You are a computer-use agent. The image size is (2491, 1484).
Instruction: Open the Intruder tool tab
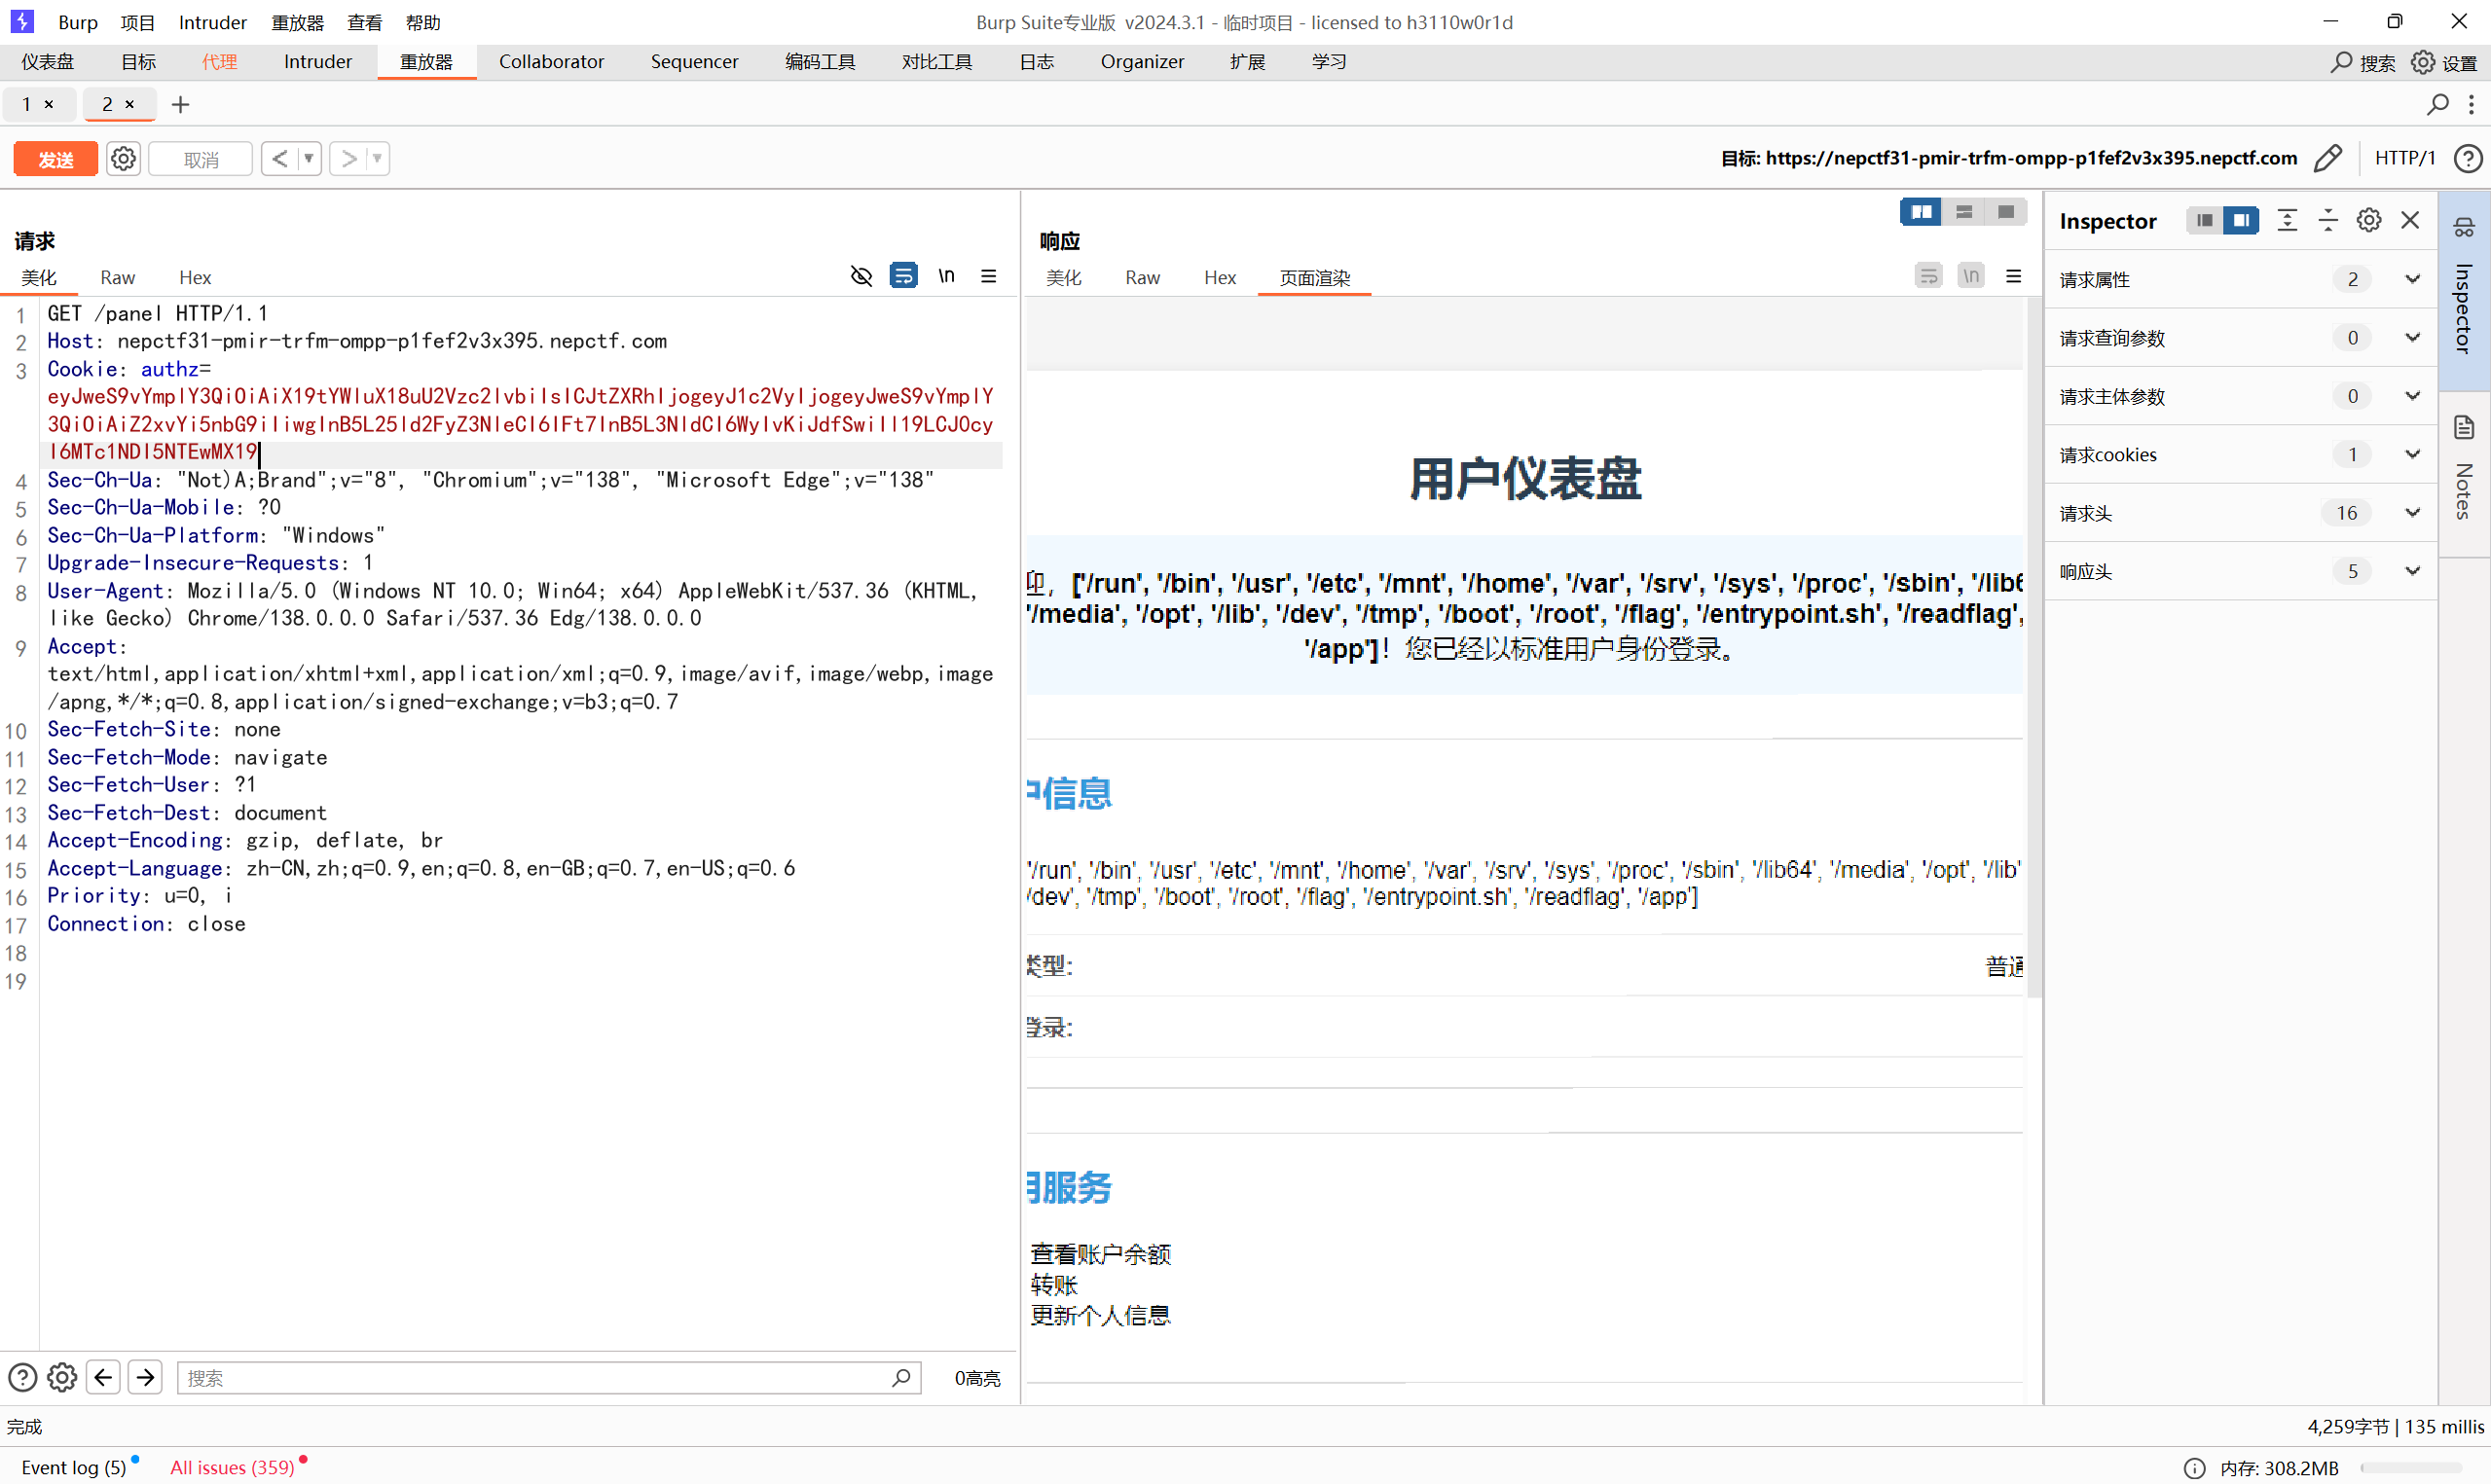318,62
